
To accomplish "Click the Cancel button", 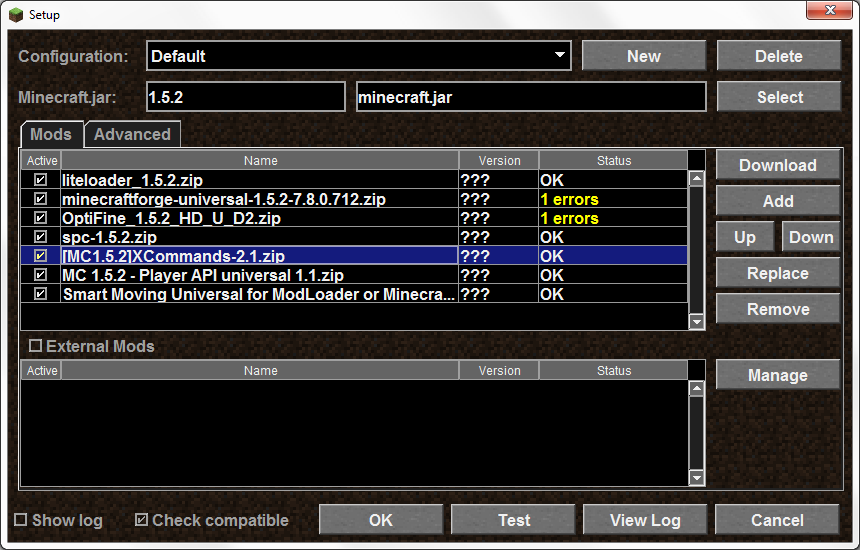I will 777,520.
